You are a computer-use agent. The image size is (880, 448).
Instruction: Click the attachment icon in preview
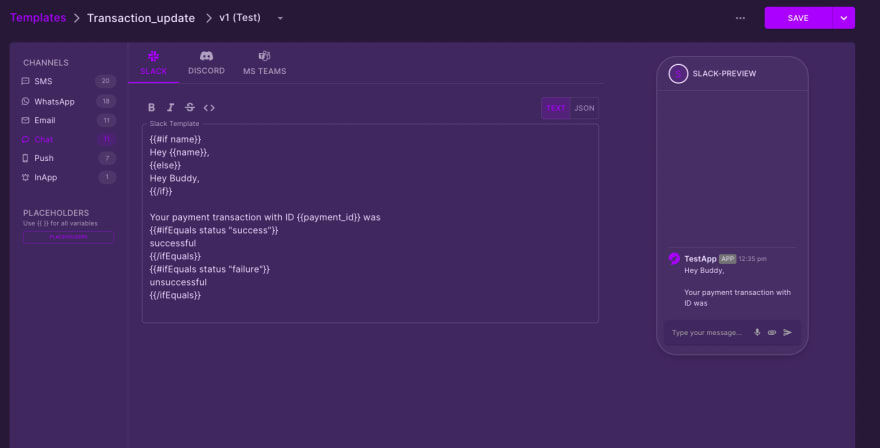[x=772, y=332]
